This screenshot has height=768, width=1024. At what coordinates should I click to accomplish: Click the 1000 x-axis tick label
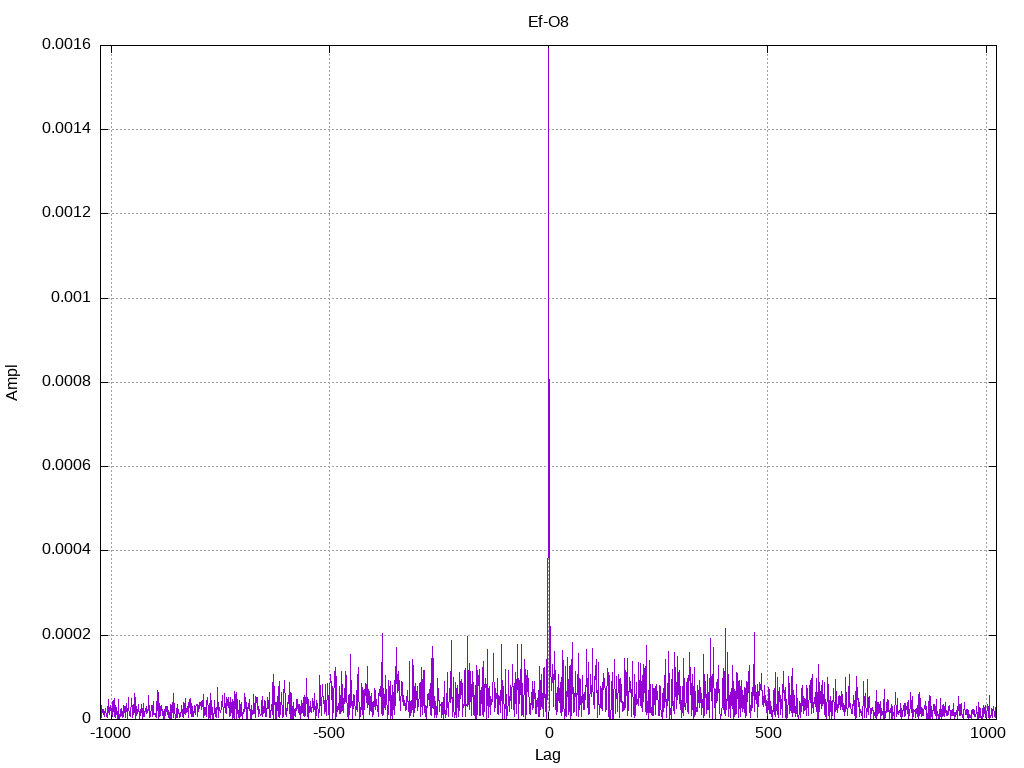[x=987, y=733]
